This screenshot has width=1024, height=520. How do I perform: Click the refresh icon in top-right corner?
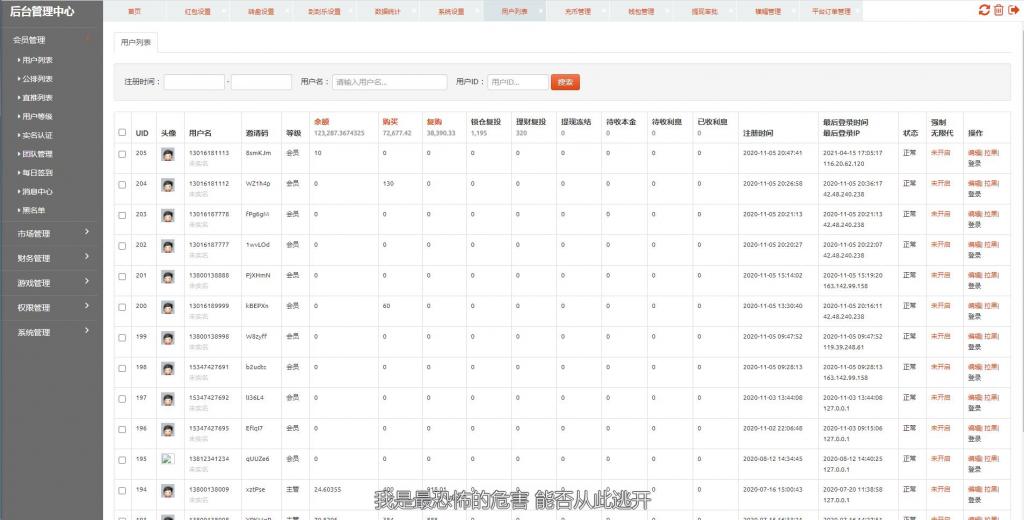pos(984,10)
